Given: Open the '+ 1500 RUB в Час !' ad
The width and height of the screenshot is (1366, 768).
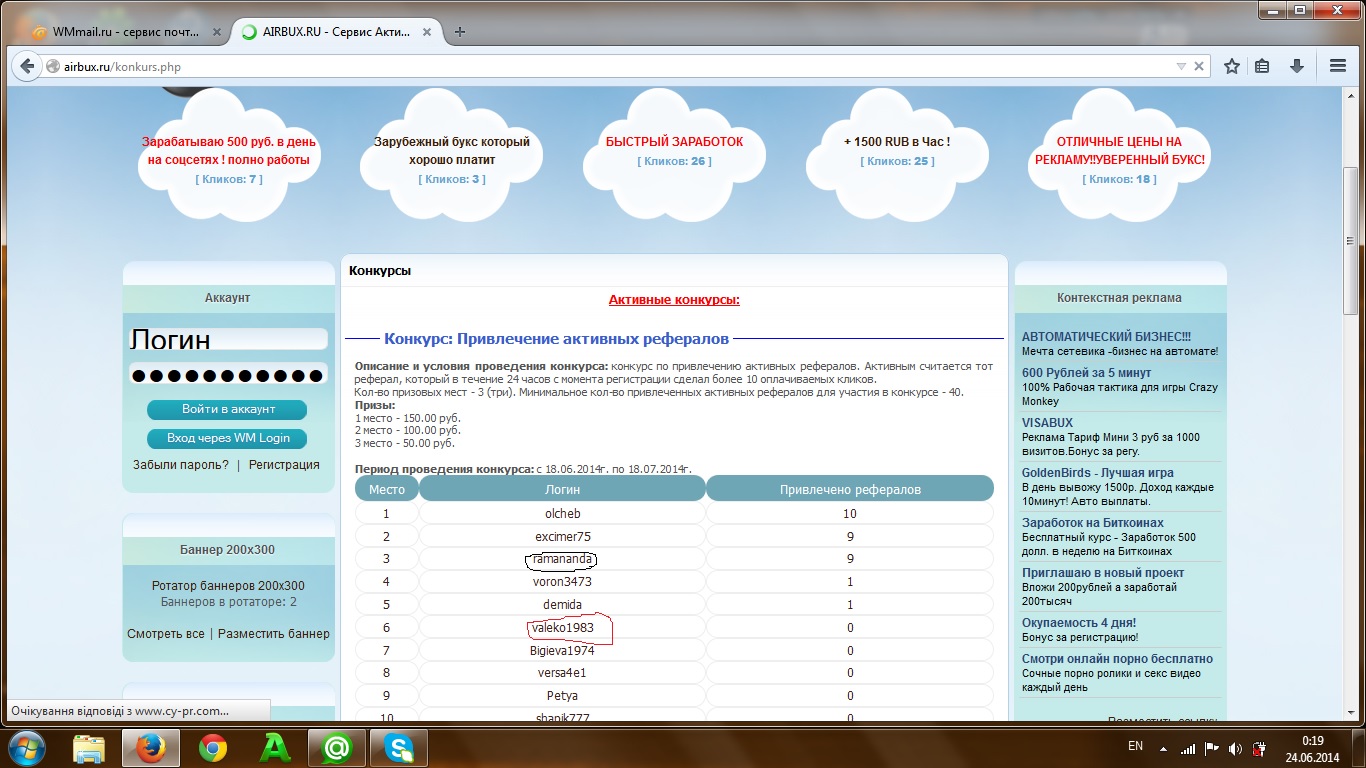Looking at the screenshot, I should 897,142.
